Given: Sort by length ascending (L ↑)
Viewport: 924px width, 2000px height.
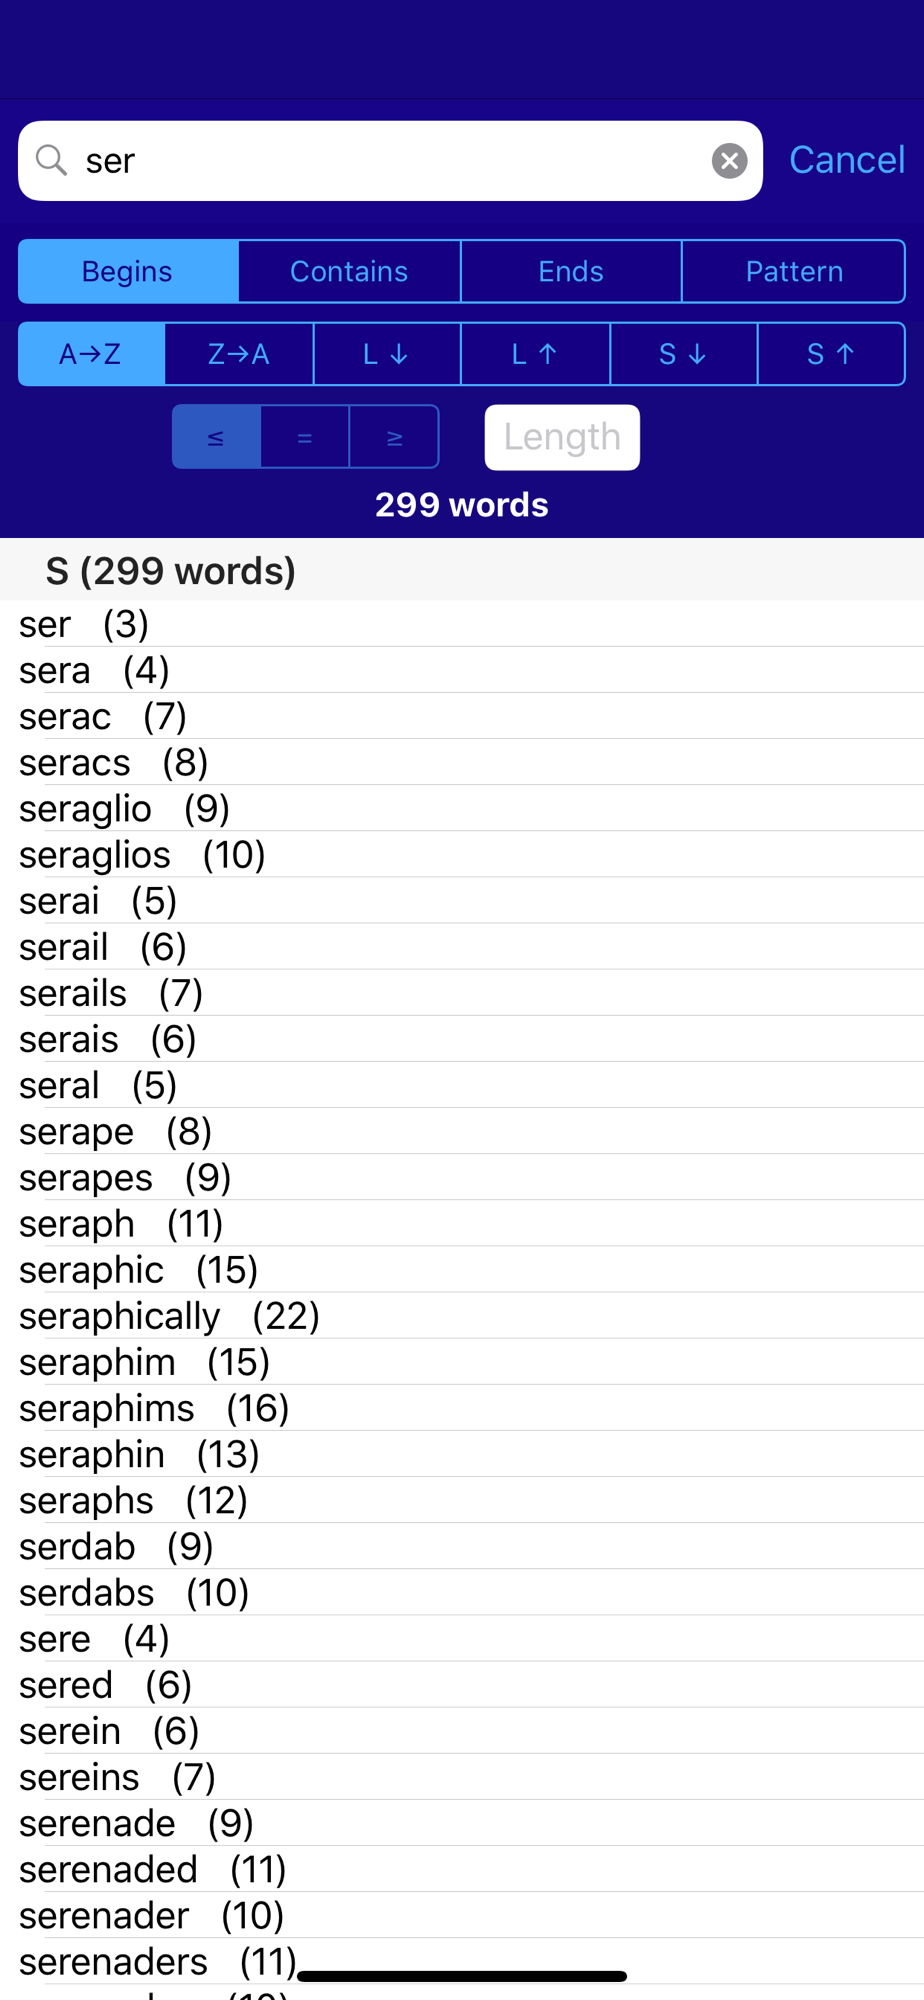Looking at the screenshot, I should coord(535,354).
